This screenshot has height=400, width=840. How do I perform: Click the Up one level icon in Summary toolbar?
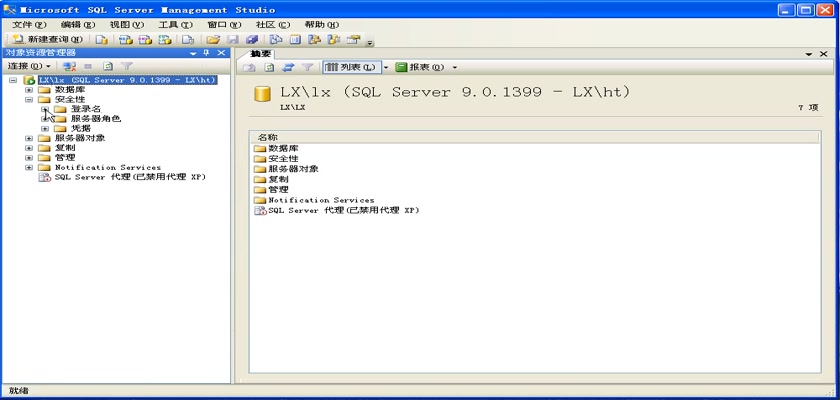click(x=249, y=67)
